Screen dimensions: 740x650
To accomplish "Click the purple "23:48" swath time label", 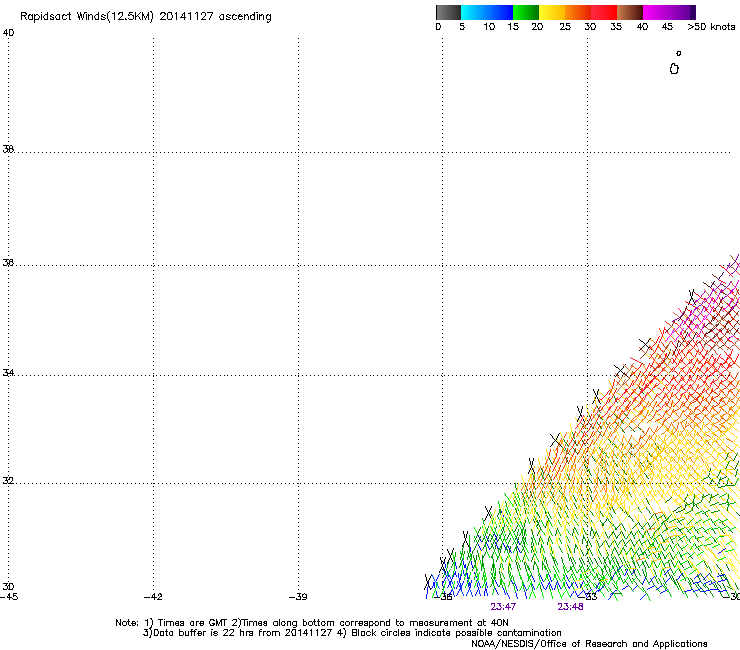I will (570, 607).
